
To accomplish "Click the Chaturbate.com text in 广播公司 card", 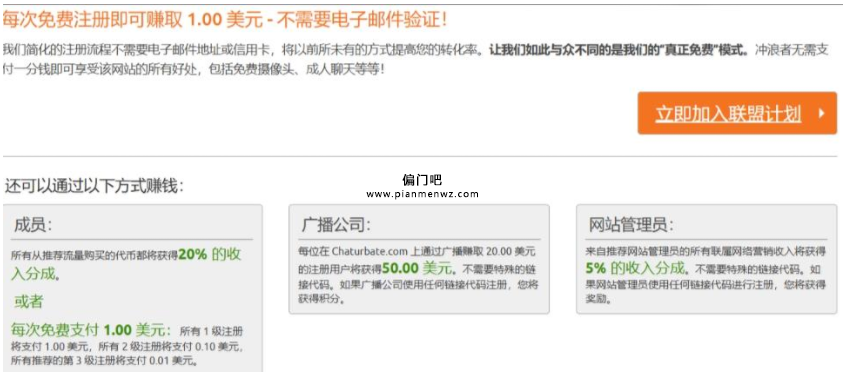I will click(370, 252).
